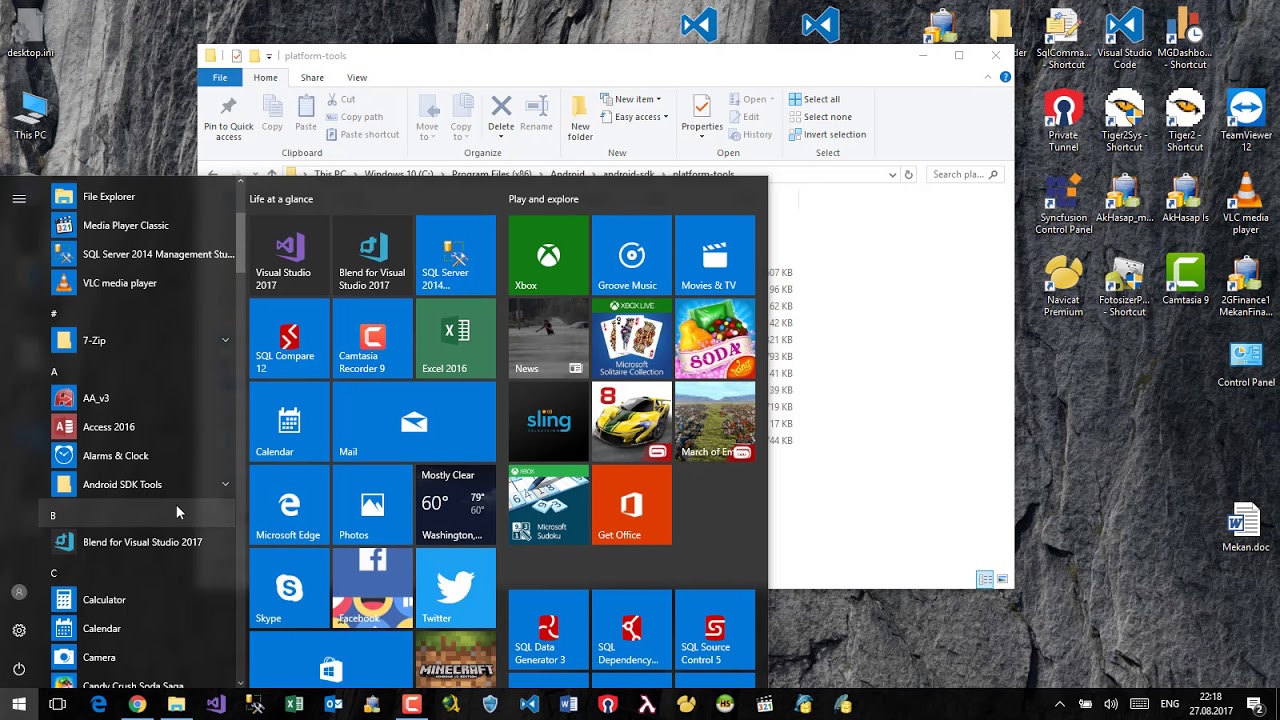This screenshot has width=1280, height=720.
Task: Switch to the View ribbon tab
Action: click(357, 77)
